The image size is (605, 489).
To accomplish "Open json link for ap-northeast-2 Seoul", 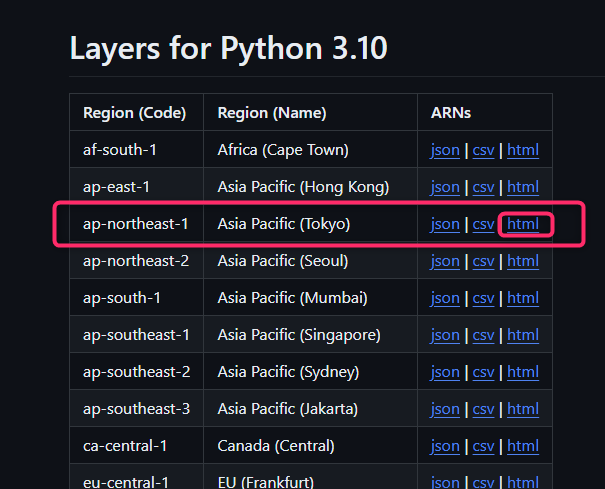I will click(445, 261).
